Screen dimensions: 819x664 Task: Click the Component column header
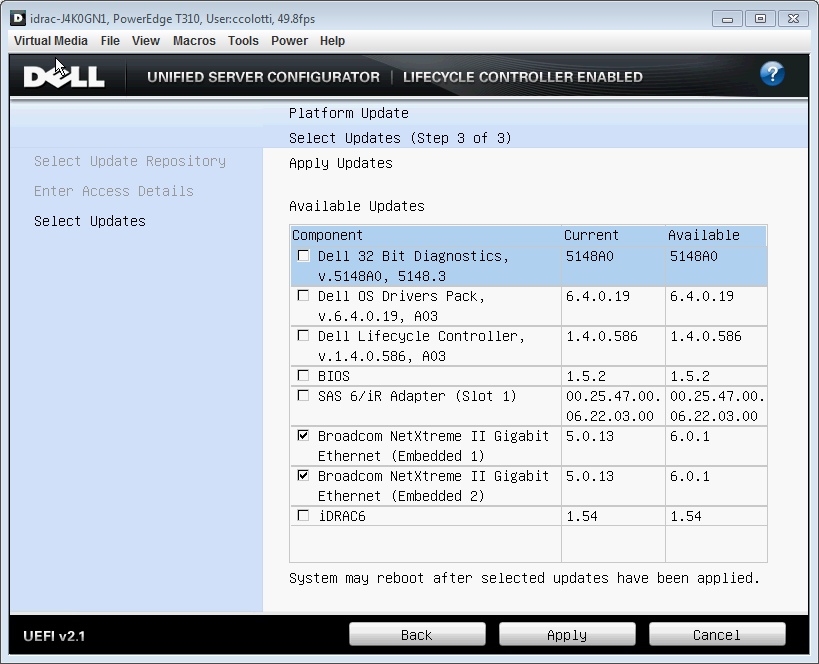(x=426, y=235)
